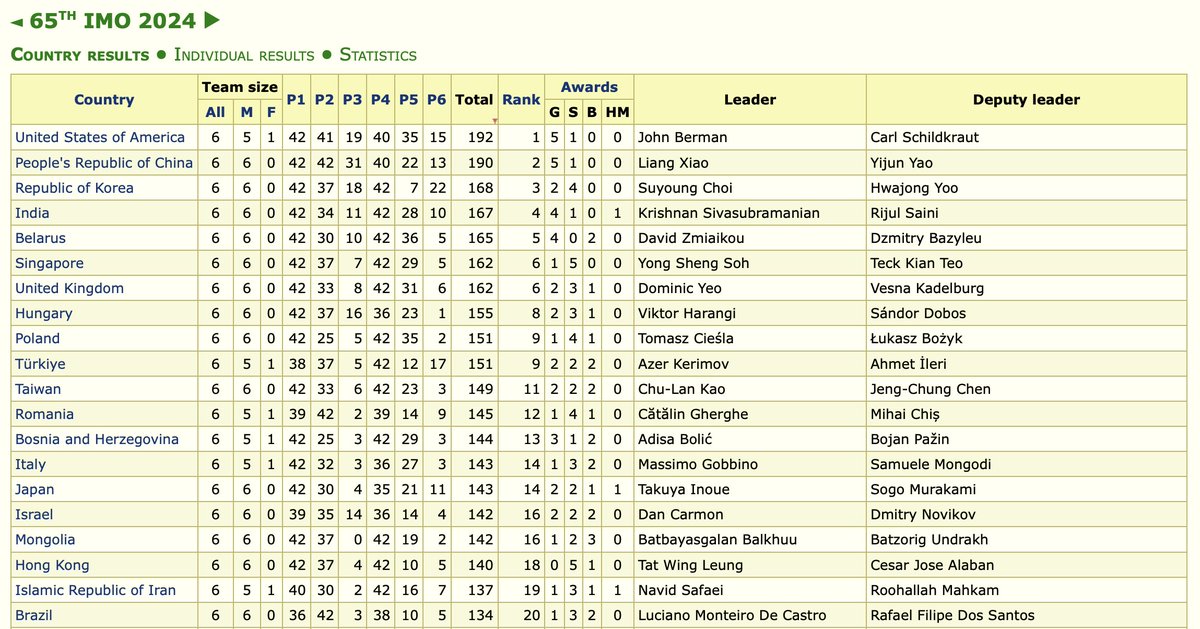The width and height of the screenshot is (1200, 629).
Task: Click deputy leader Rafael Filipe Dos Santos
Action: [953, 615]
